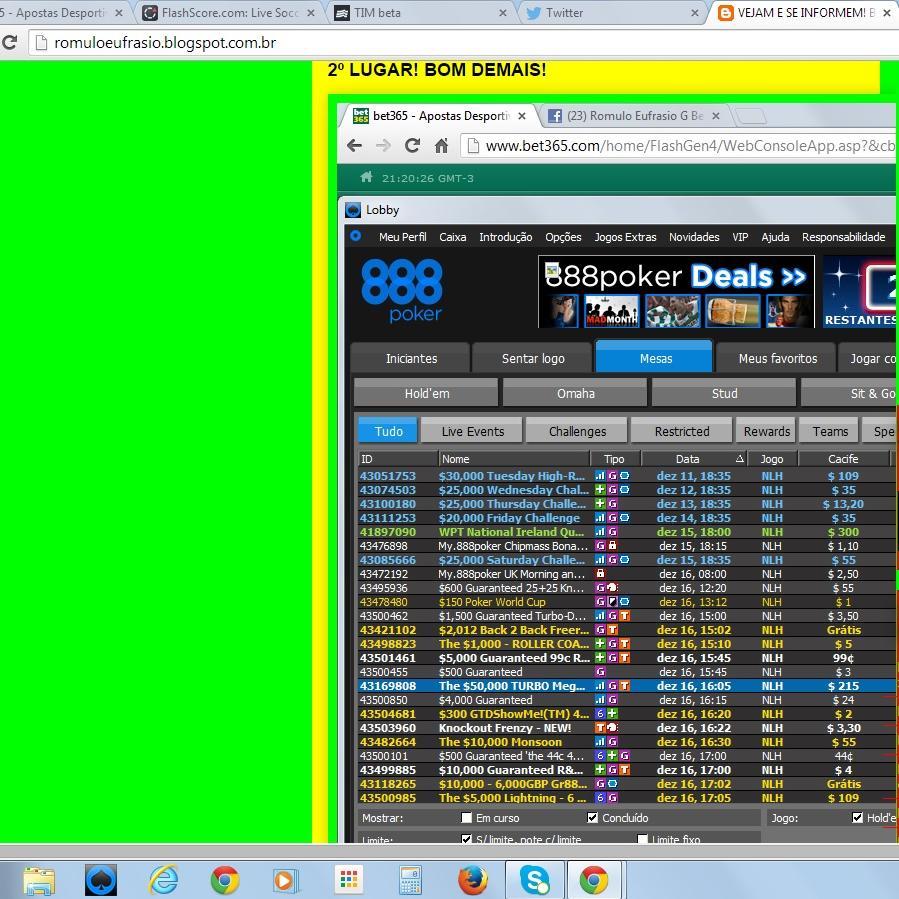Screen dimensions: 899x899
Task: Click the blue circle icon left of Meu Perfil
Action: click(x=355, y=236)
